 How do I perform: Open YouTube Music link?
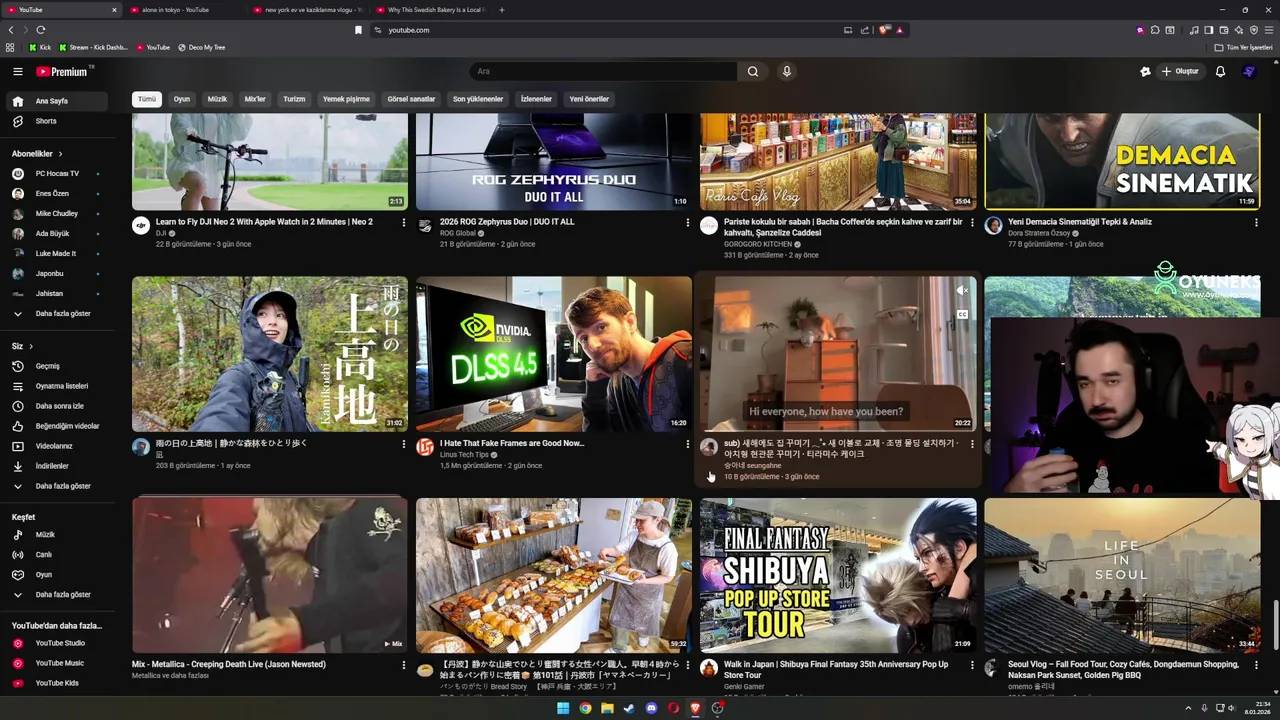coord(58,663)
